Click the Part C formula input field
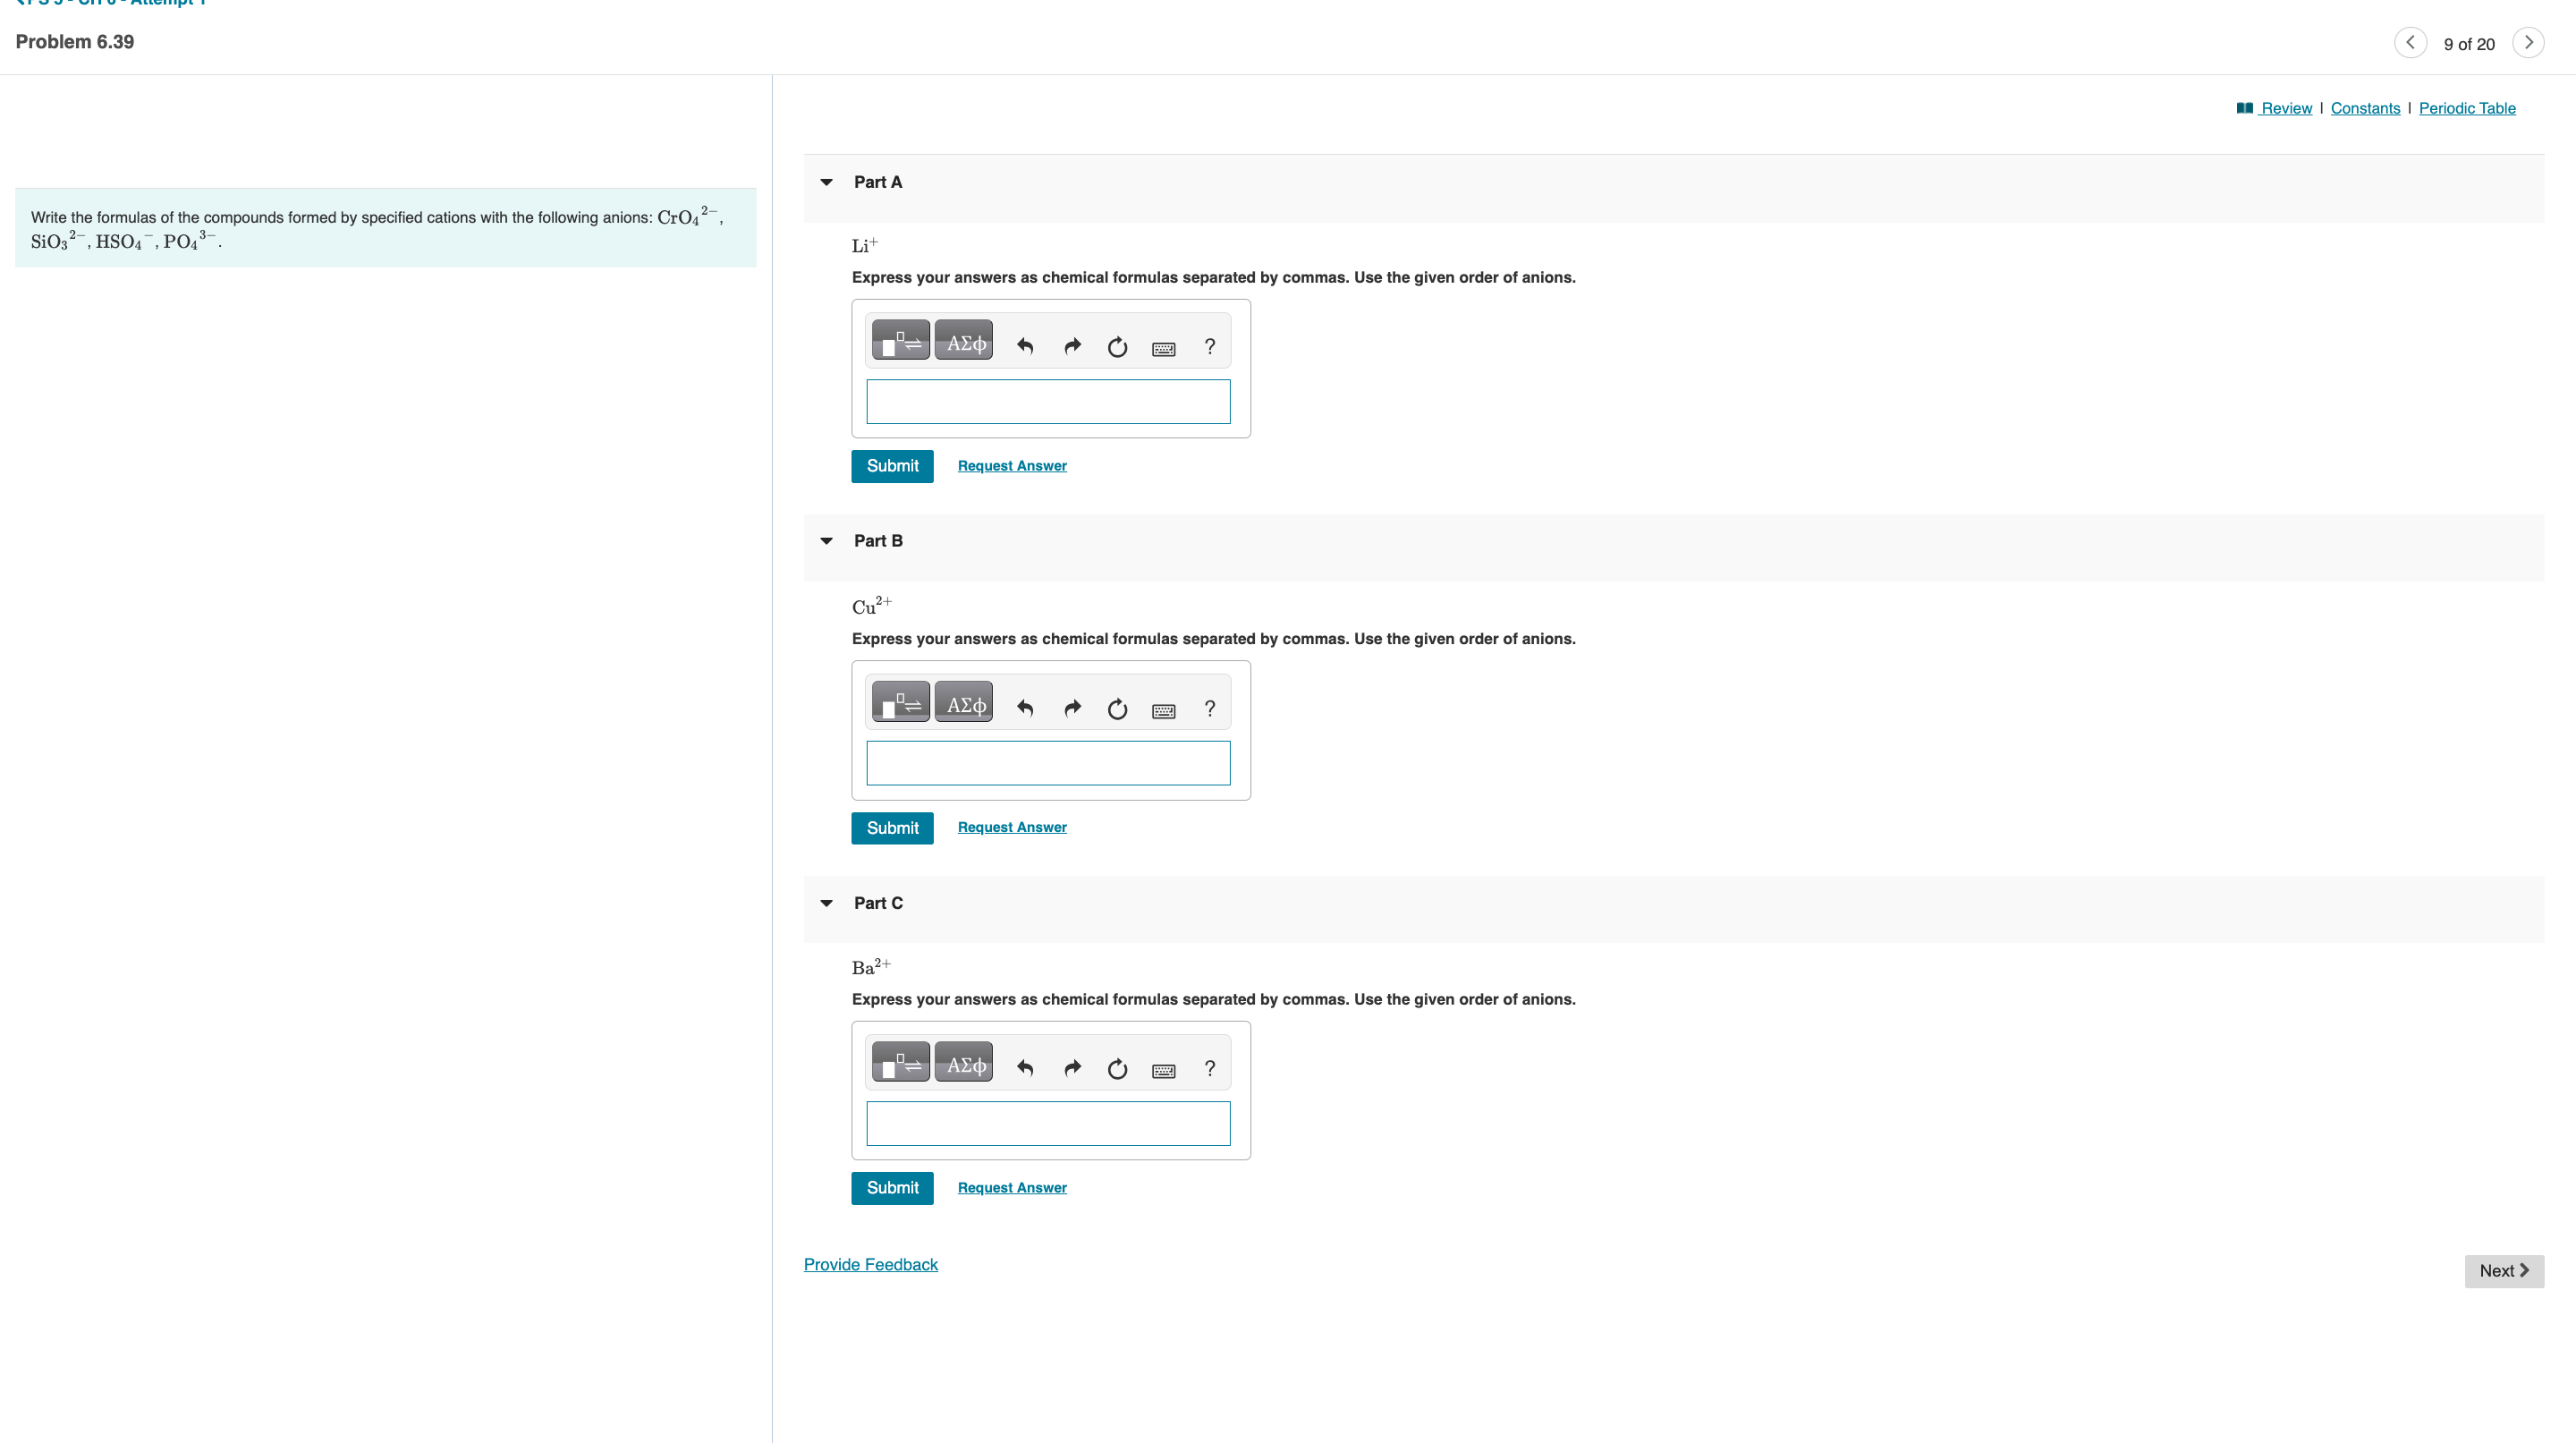 pos(1047,1123)
